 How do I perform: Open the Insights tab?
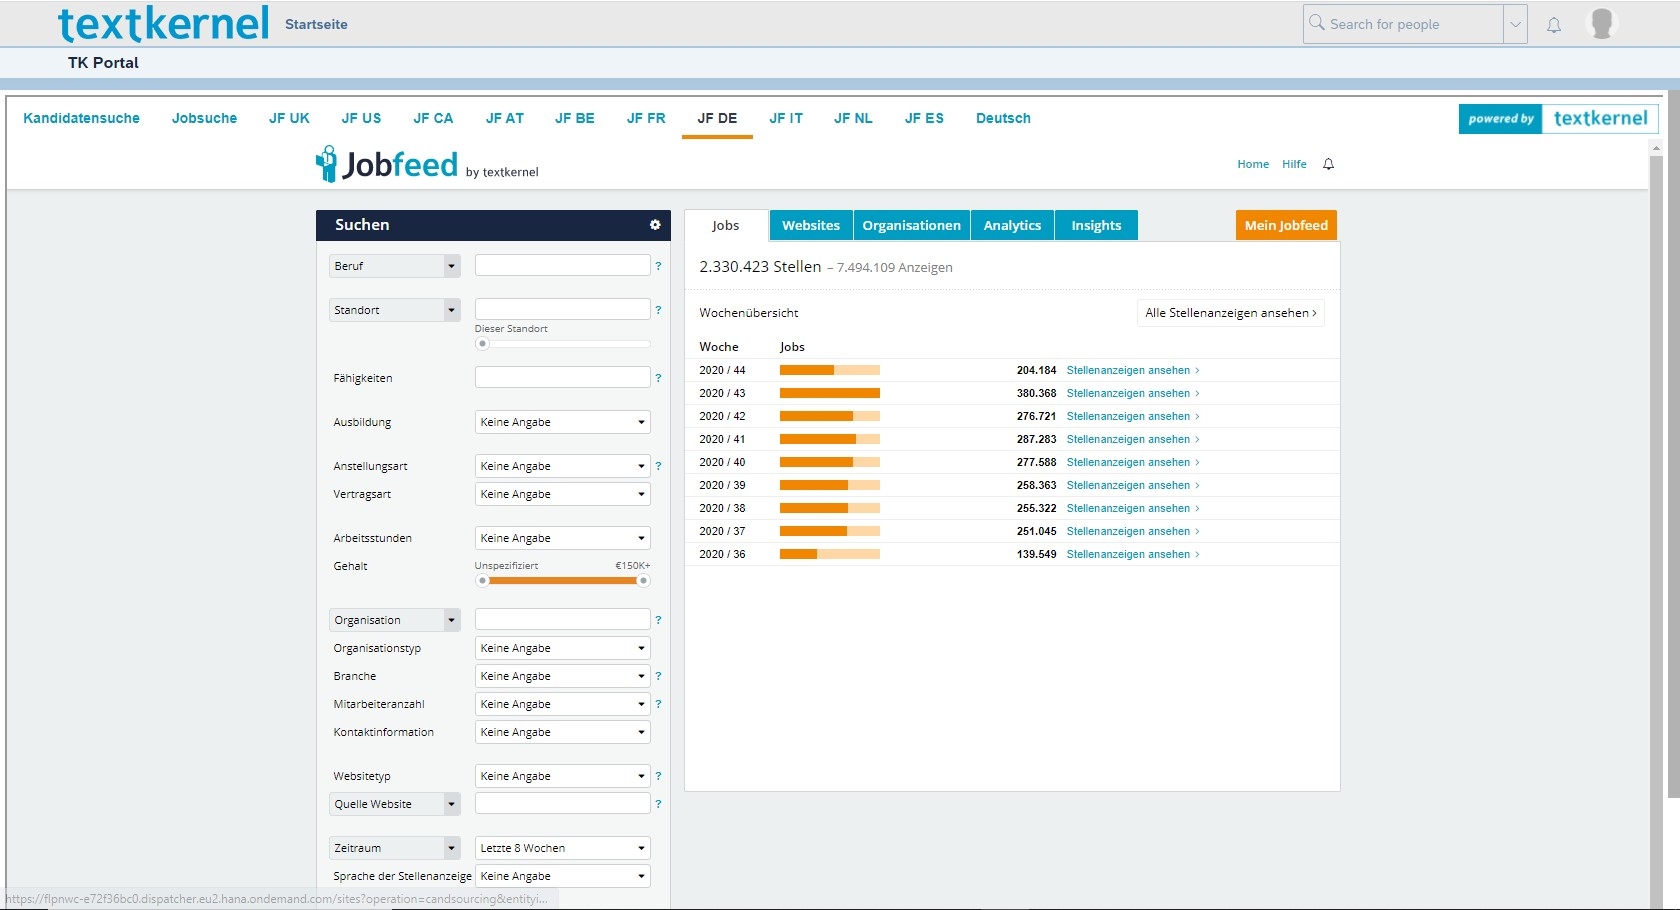(1096, 225)
